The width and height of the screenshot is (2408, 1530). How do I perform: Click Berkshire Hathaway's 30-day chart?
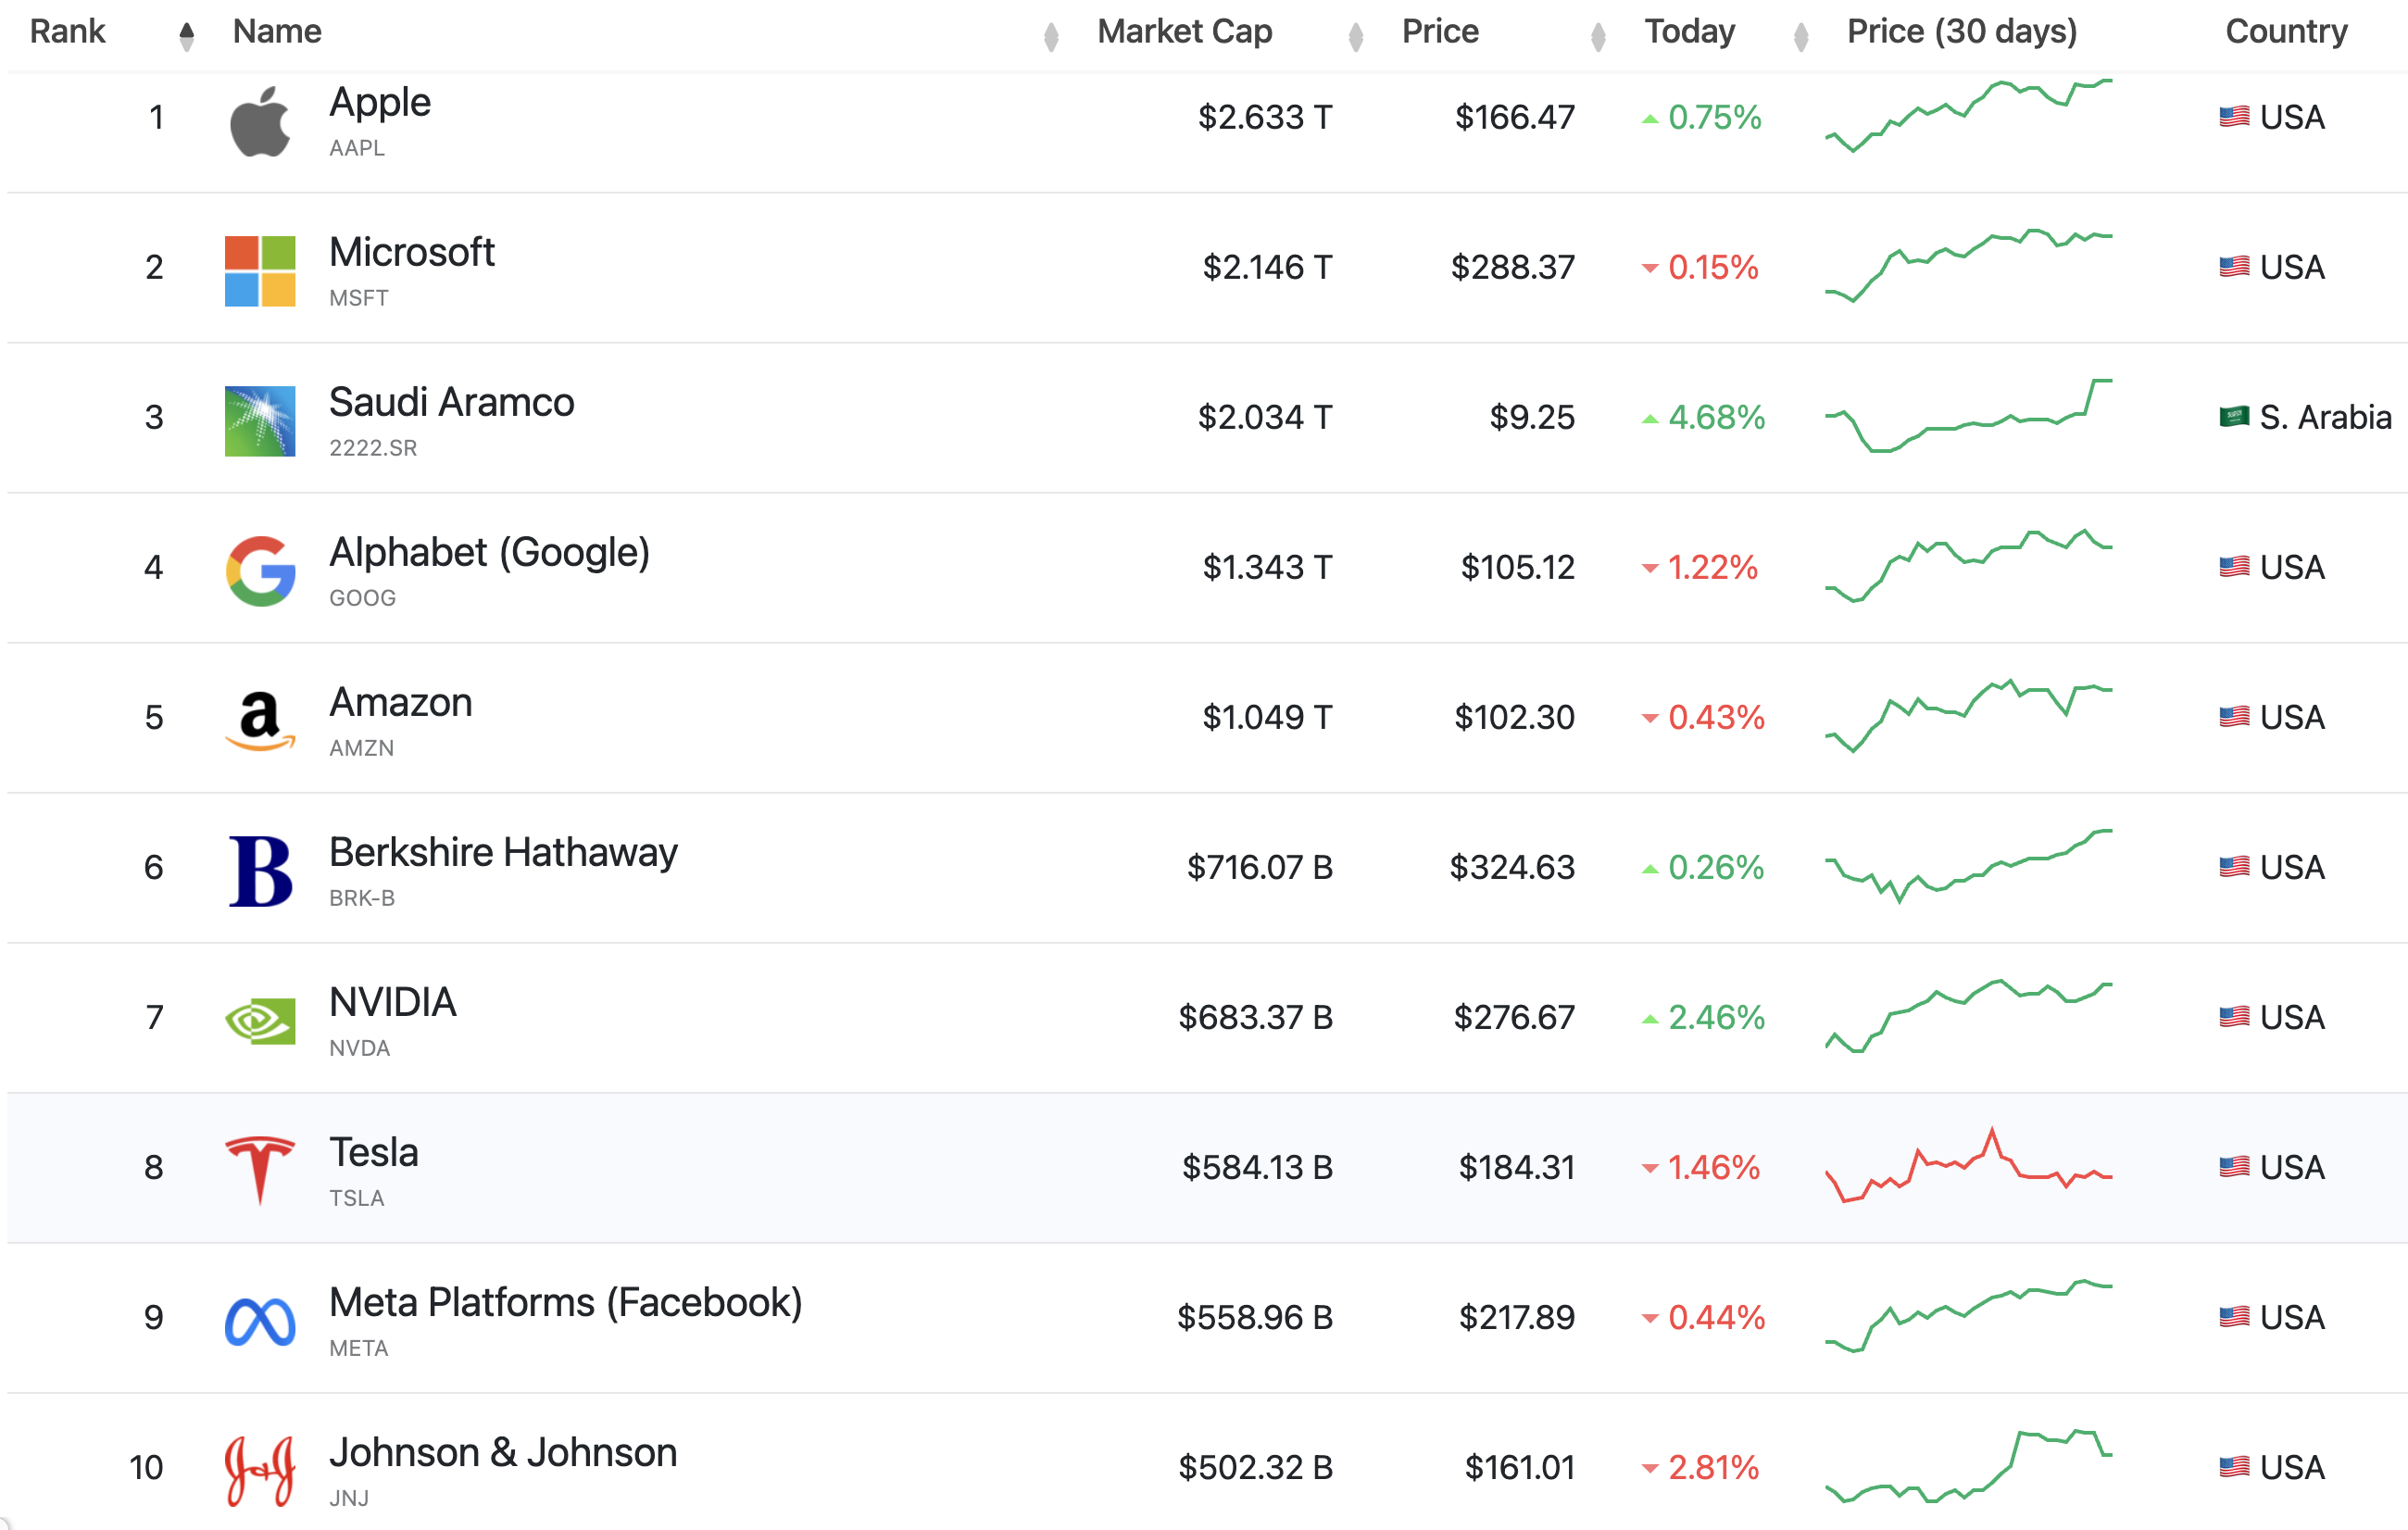coord(1968,866)
